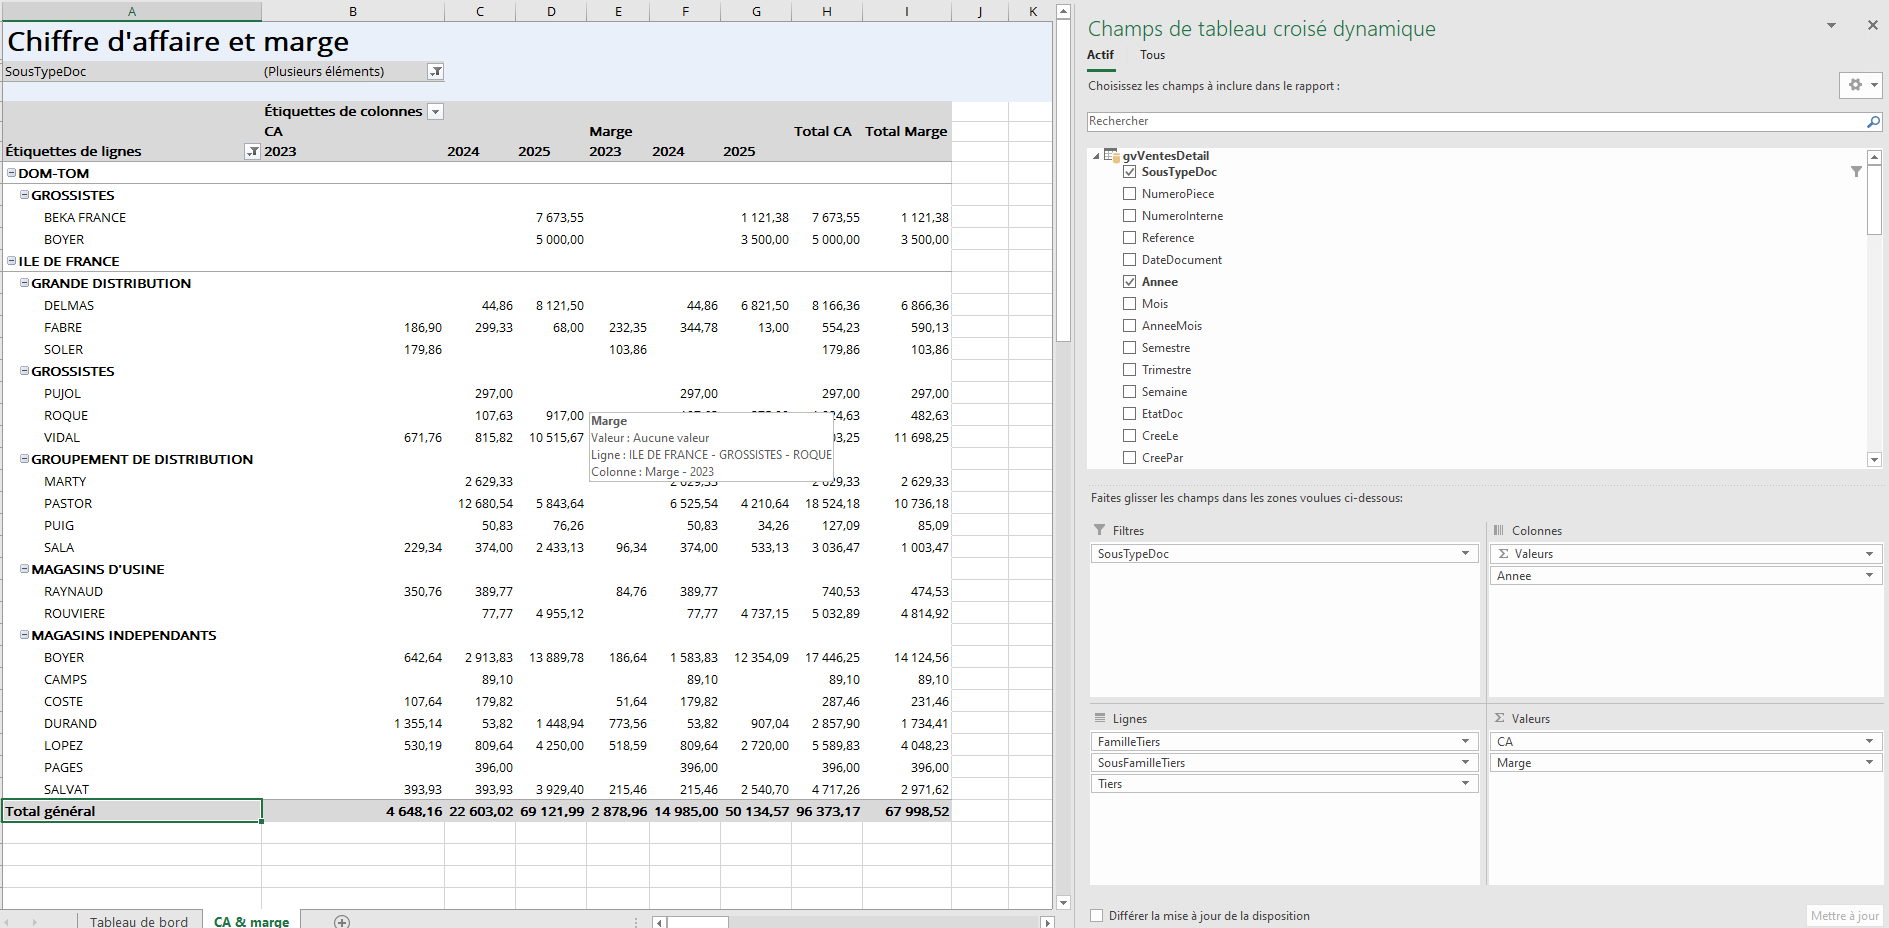1889x928 pixels.
Task: Click the filter icon beside SousTypeDoc field
Action: tap(1856, 172)
